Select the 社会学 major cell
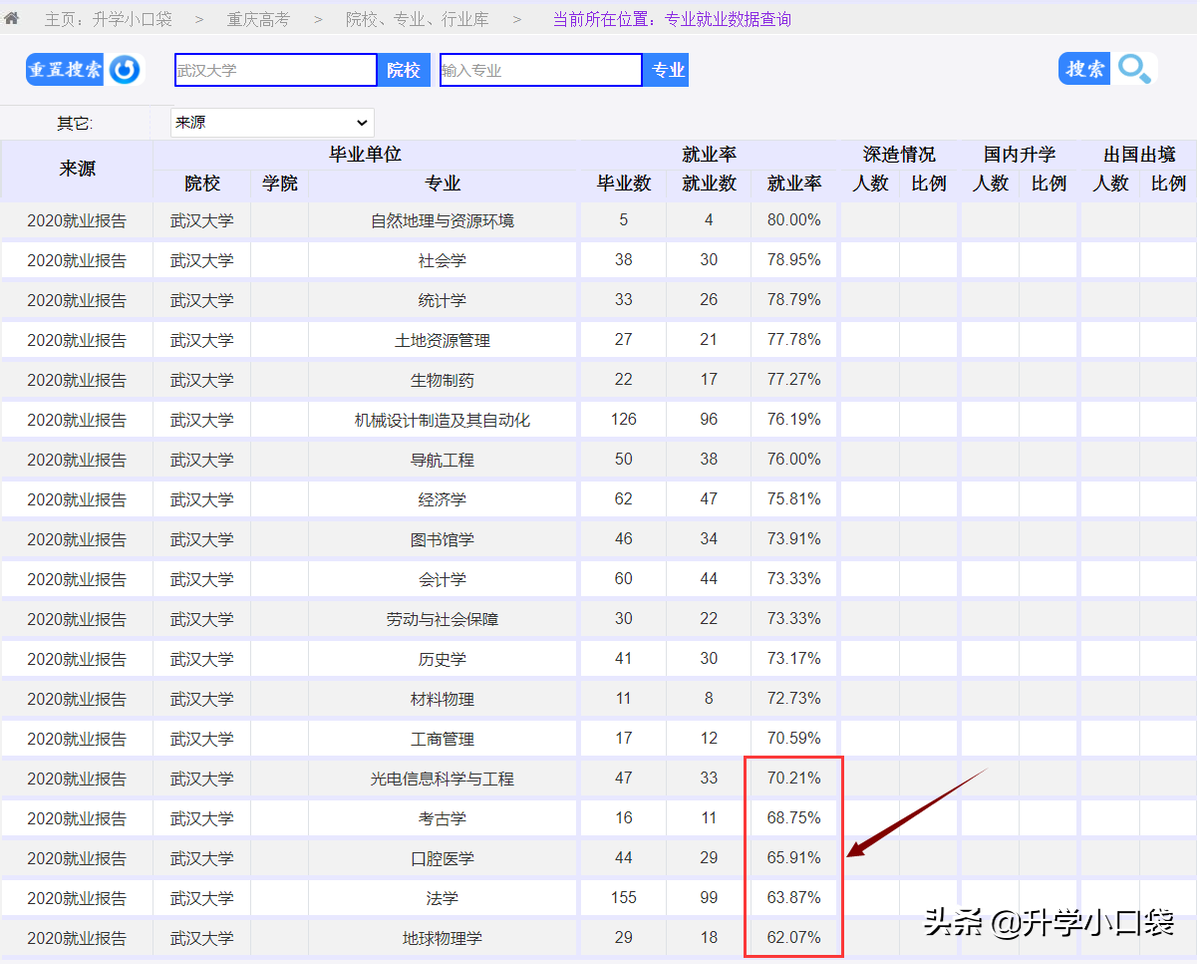 pyautogui.click(x=443, y=260)
